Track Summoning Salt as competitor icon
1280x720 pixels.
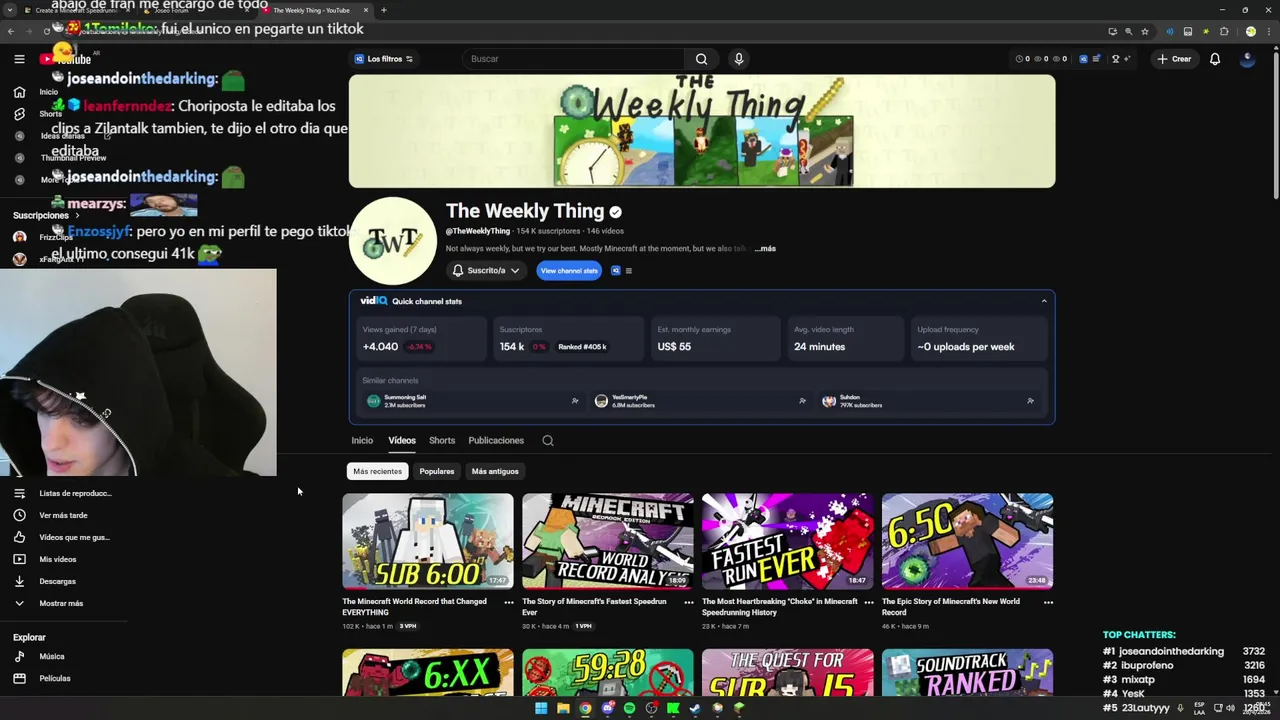575,401
